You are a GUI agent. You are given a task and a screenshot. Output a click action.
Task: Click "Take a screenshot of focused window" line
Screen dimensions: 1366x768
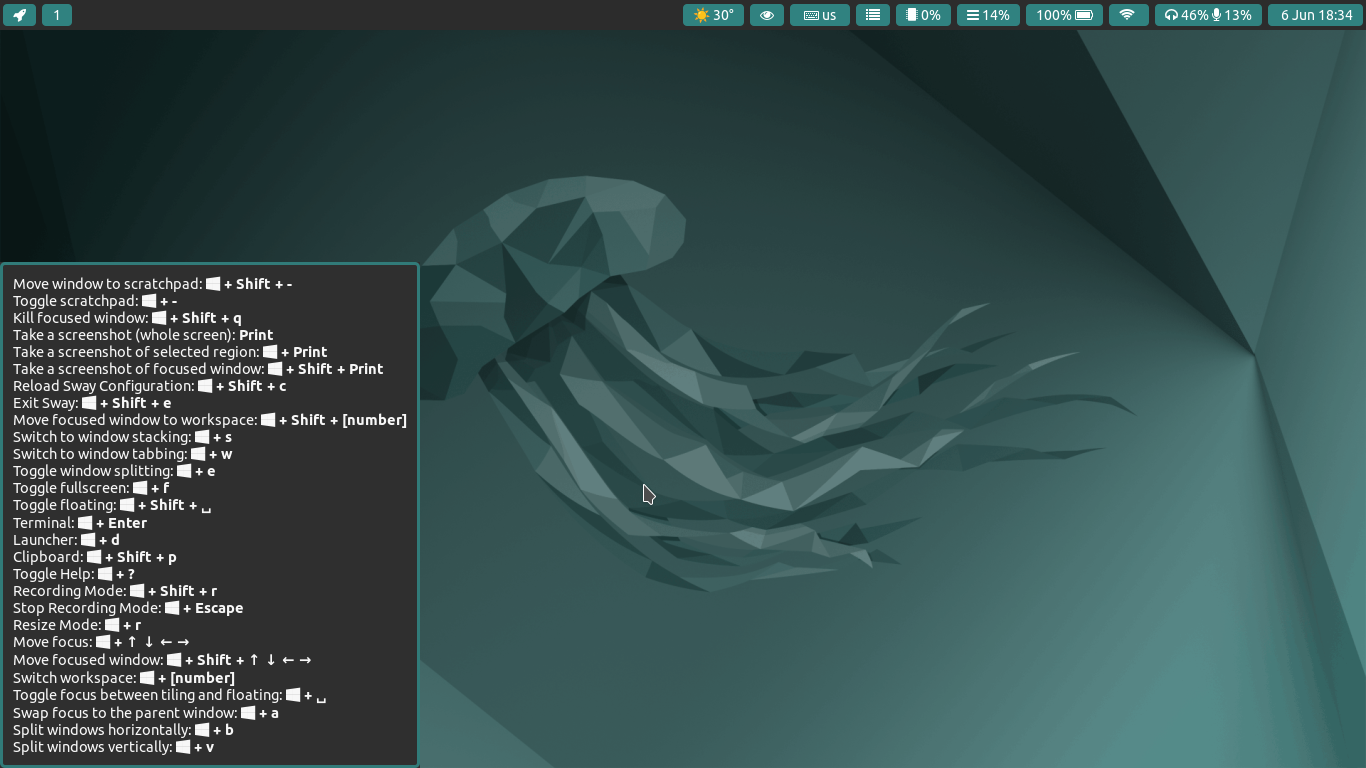198,369
